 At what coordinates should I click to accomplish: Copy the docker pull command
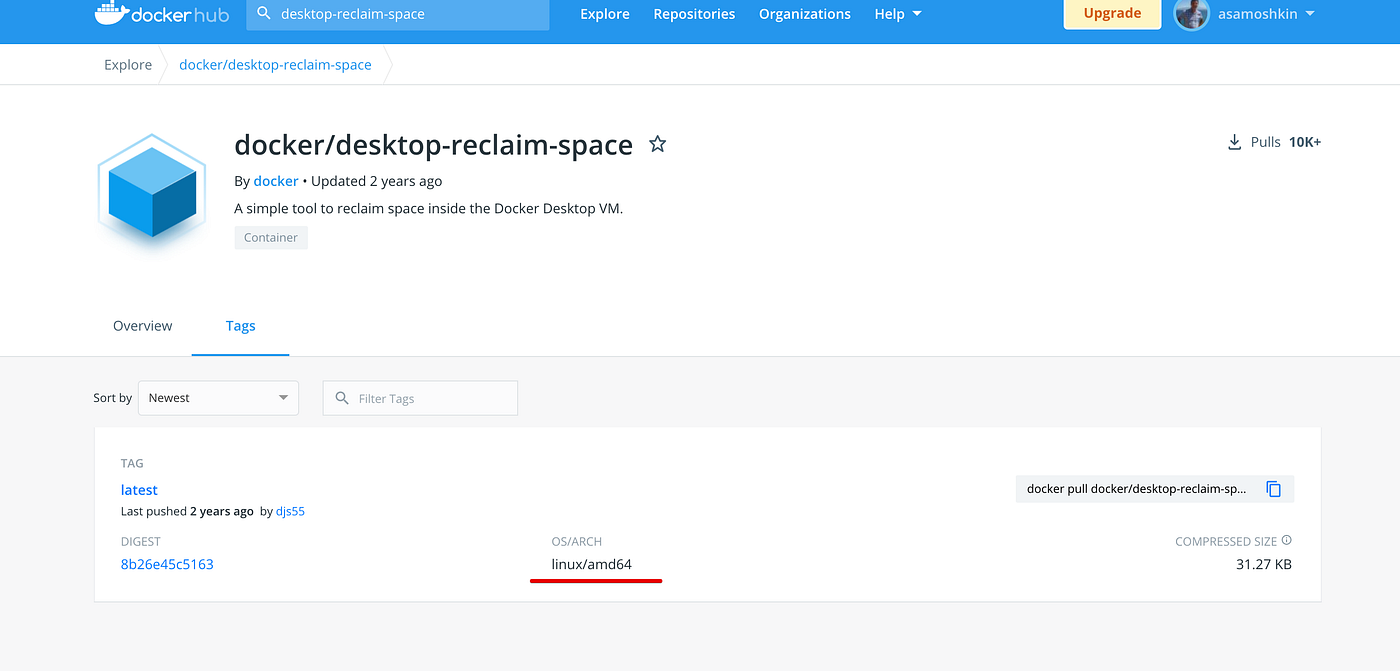pos(1273,489)
